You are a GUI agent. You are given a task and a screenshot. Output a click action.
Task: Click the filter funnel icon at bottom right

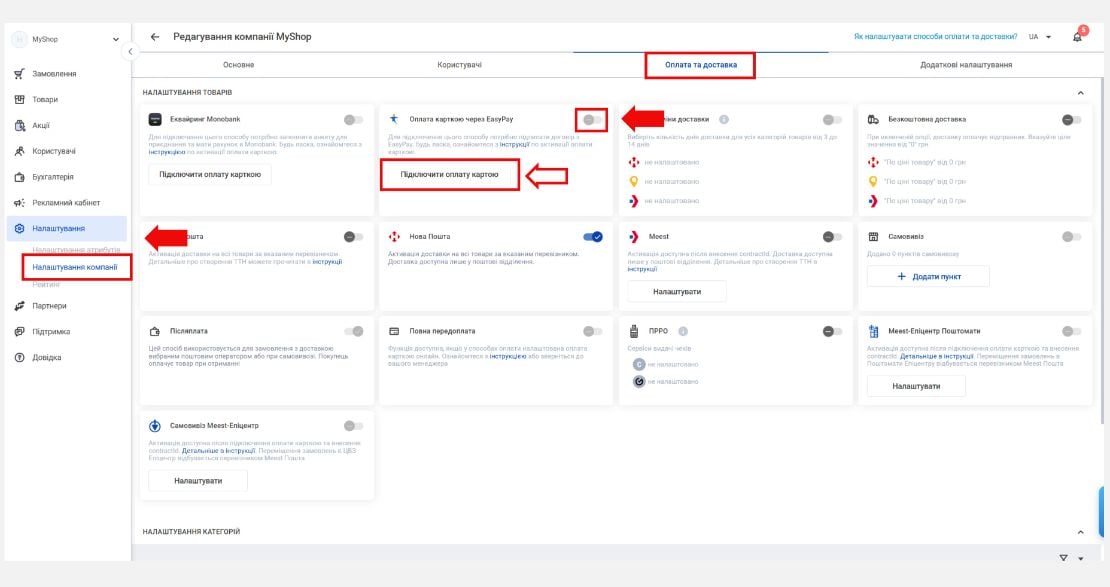1063,559
